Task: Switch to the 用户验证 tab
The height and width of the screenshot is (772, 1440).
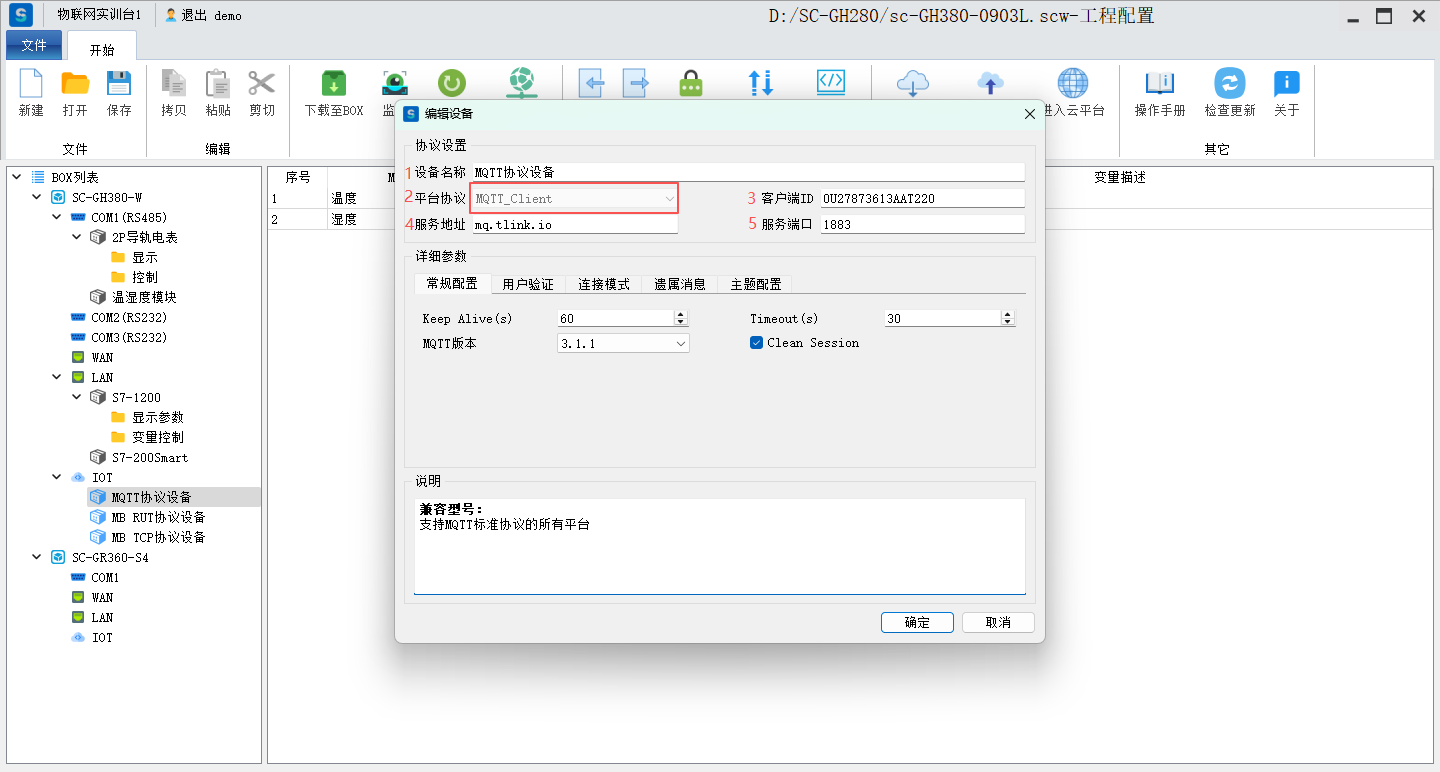Action: point(527,284)
